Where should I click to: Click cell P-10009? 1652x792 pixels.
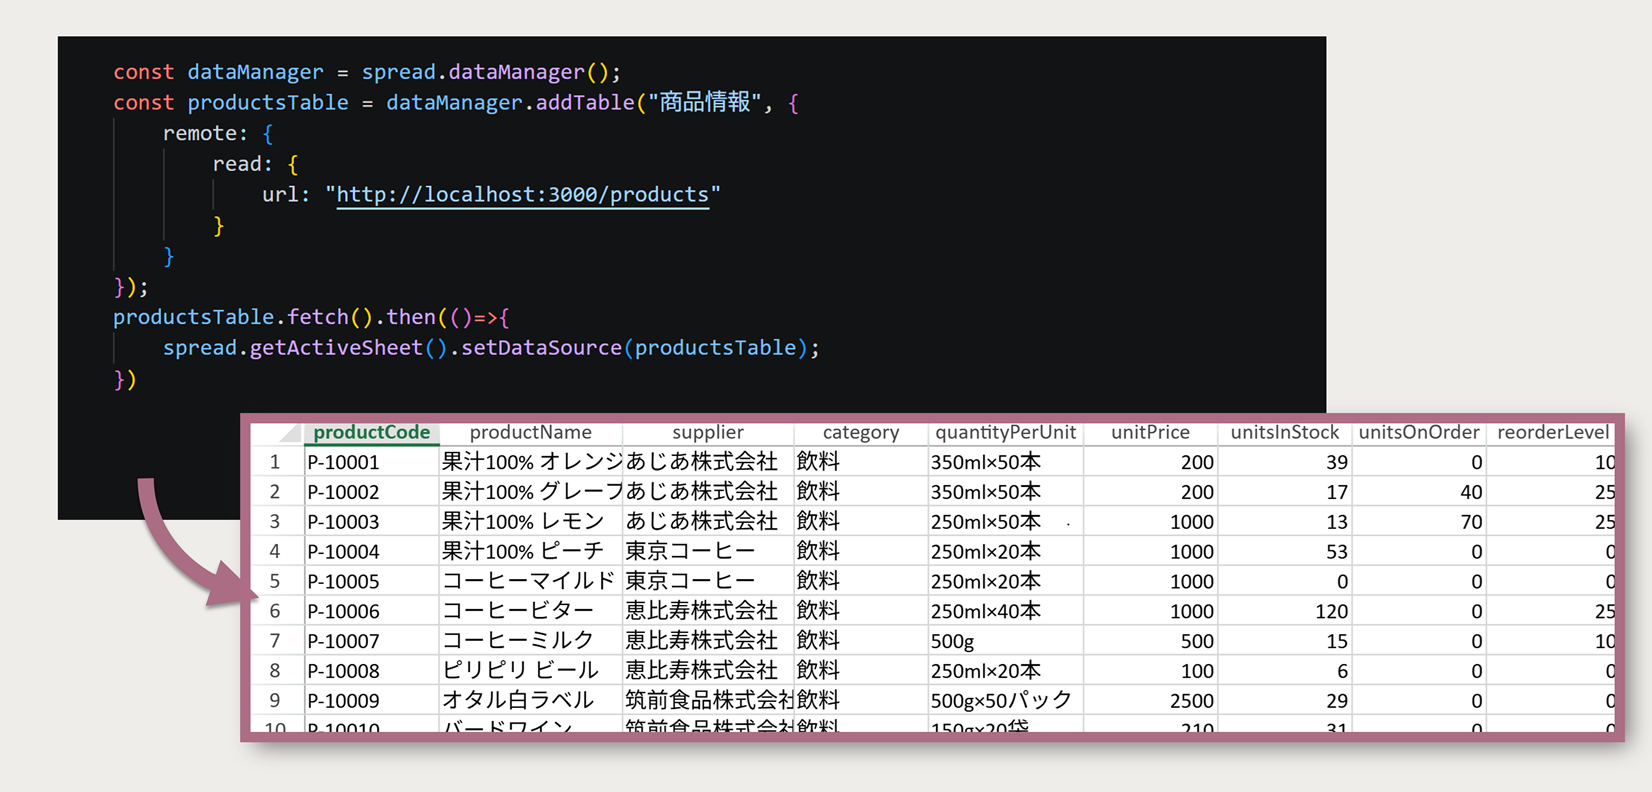click(371, 700)
